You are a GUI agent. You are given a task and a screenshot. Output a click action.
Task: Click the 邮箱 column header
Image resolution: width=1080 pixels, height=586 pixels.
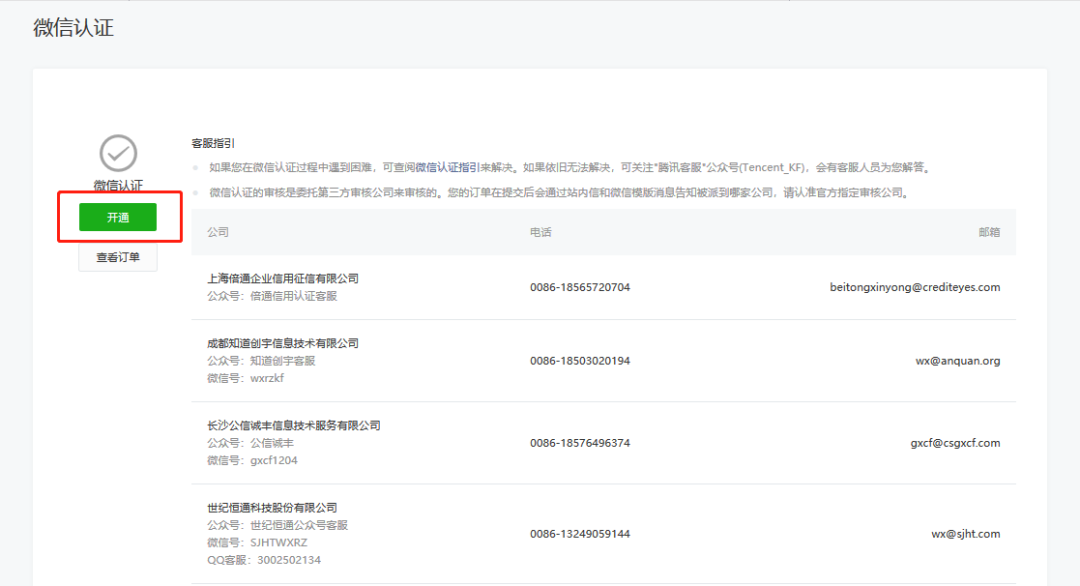pyautogui.click(x=989, y=232)
